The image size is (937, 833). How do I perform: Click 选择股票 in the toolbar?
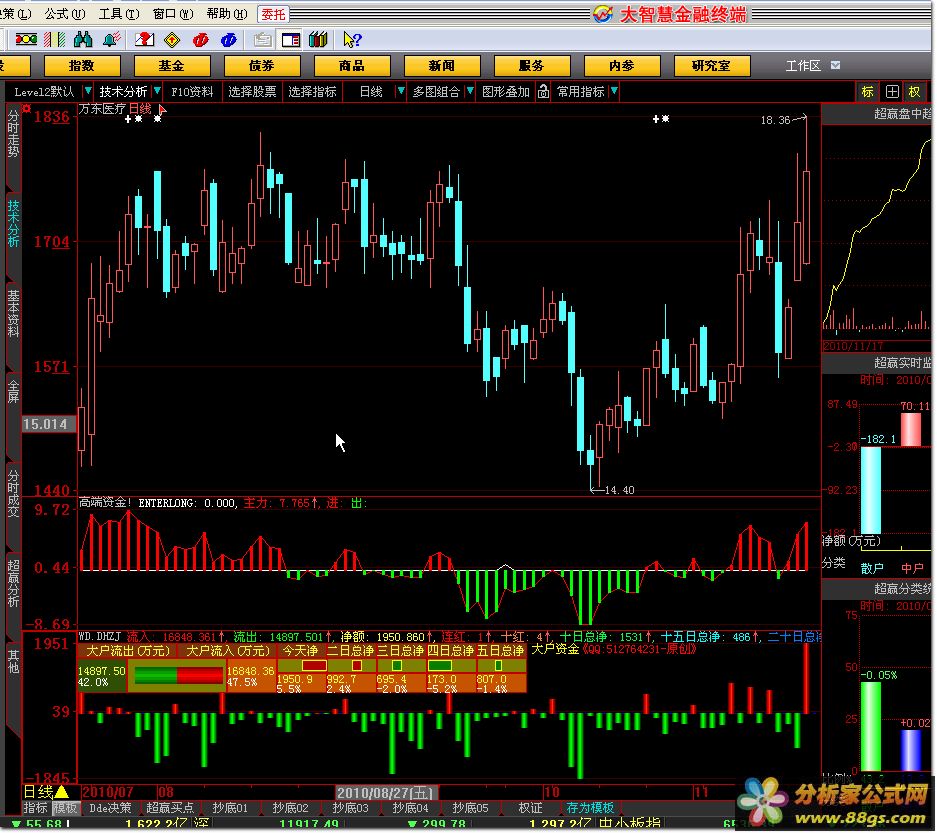252,91
